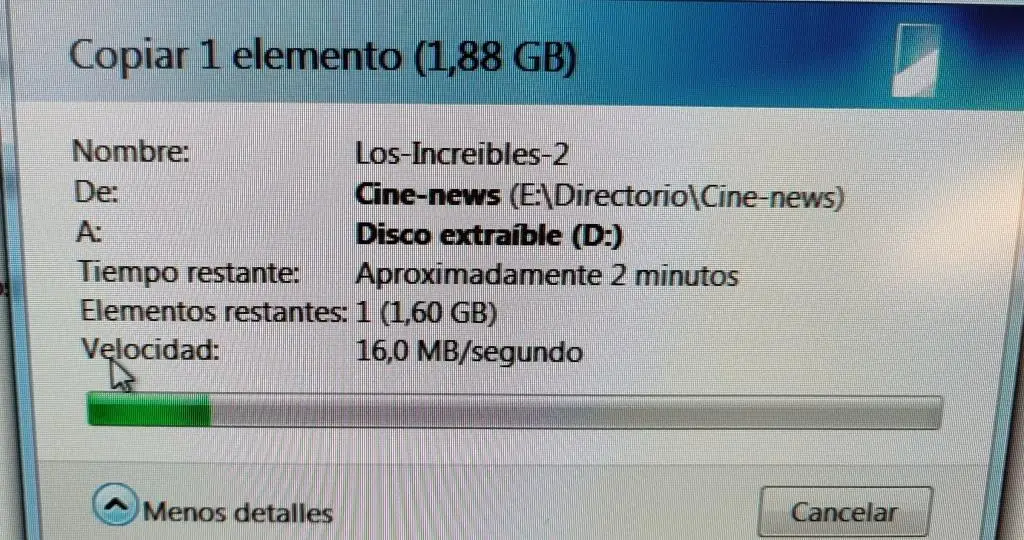Click the 1 (1,60 GB) remaining items value

pyautogui.click(x=426, y=313)
